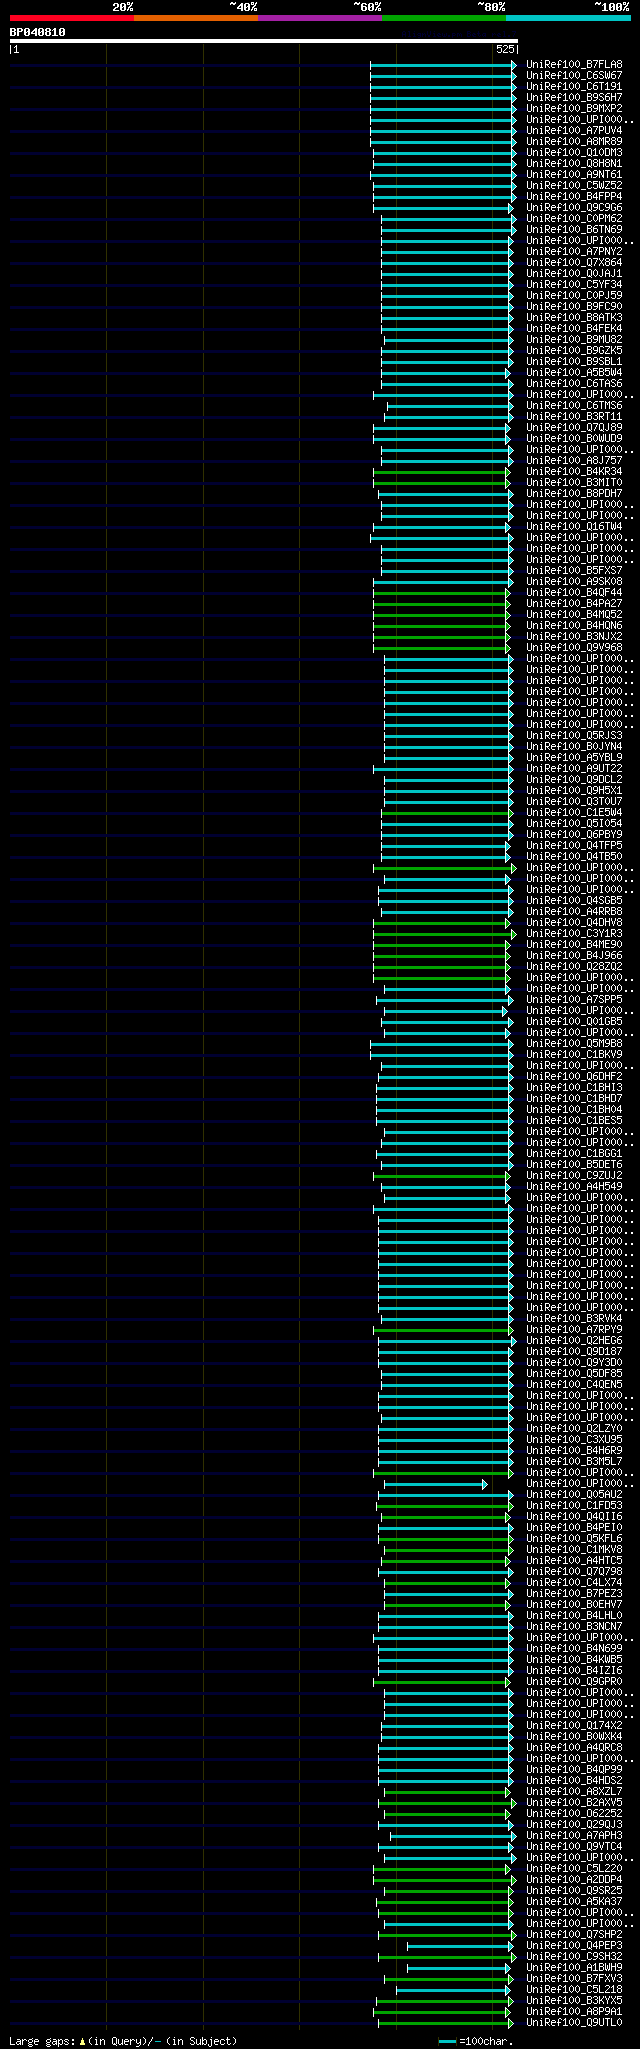Click the green ~80% legend segment
The image size is (640, 2049).
443,18
